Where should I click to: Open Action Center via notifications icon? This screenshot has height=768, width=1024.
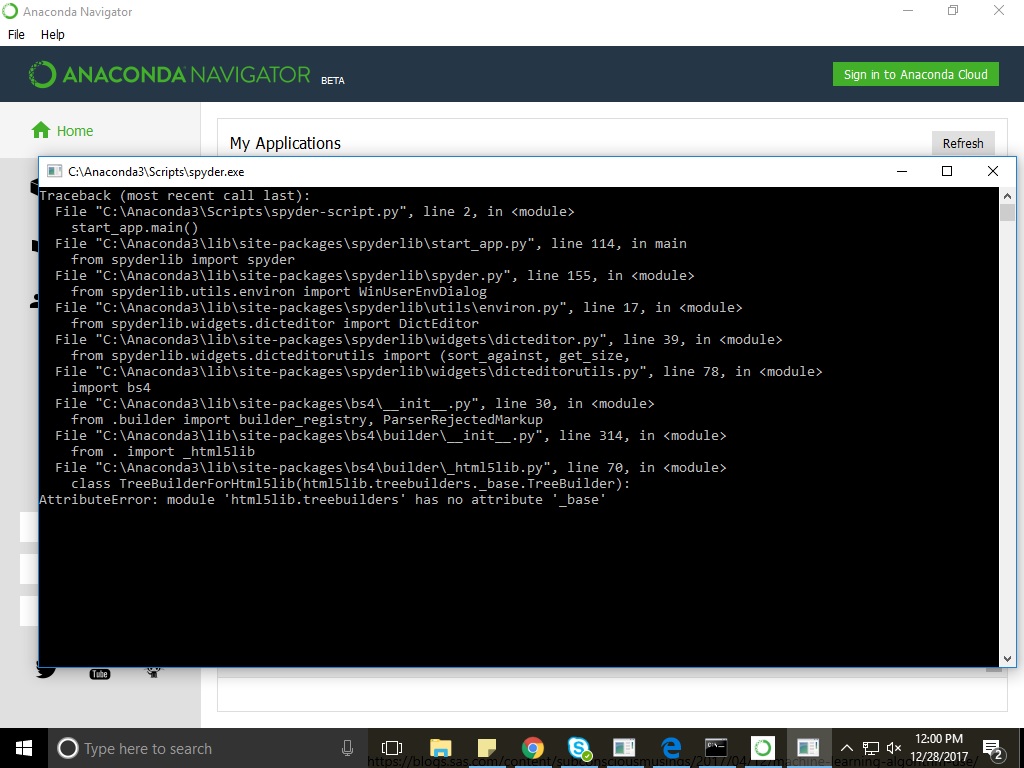pos(993,747)
